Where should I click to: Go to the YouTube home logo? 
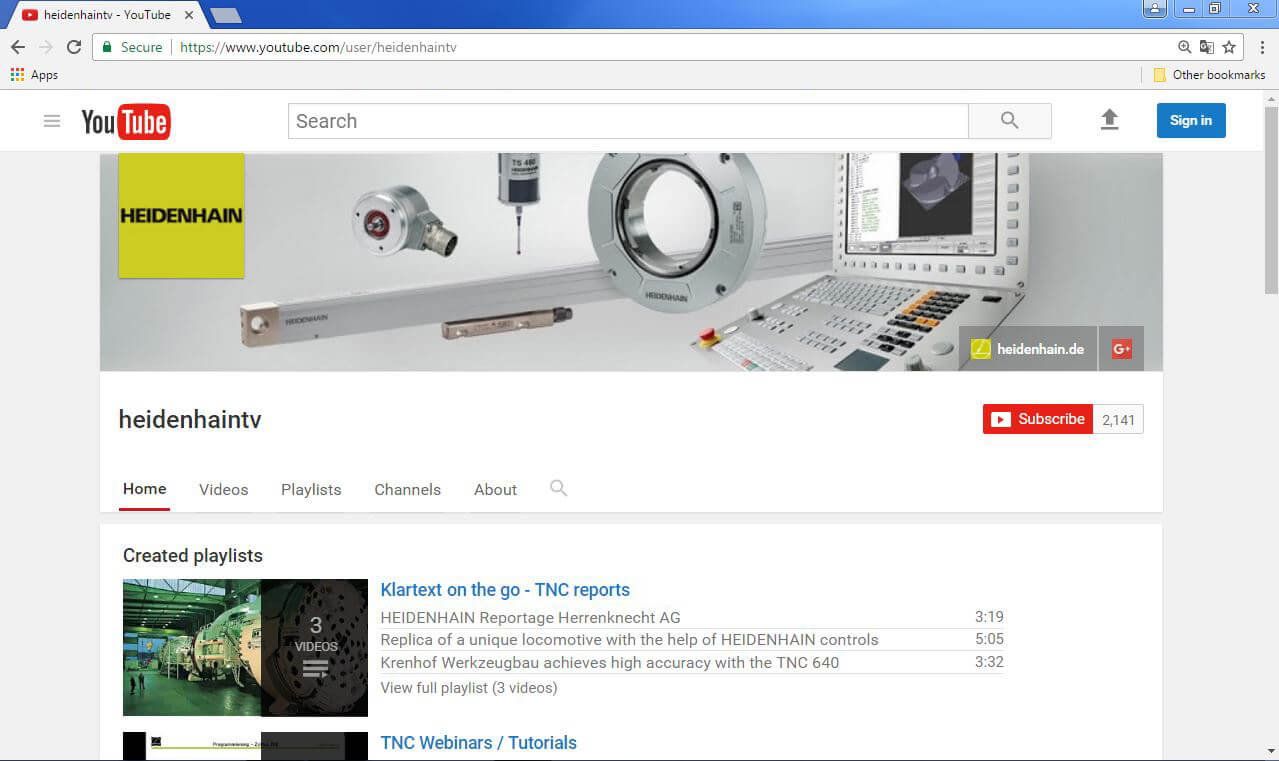pyautogui.click(x=126, y=122)
